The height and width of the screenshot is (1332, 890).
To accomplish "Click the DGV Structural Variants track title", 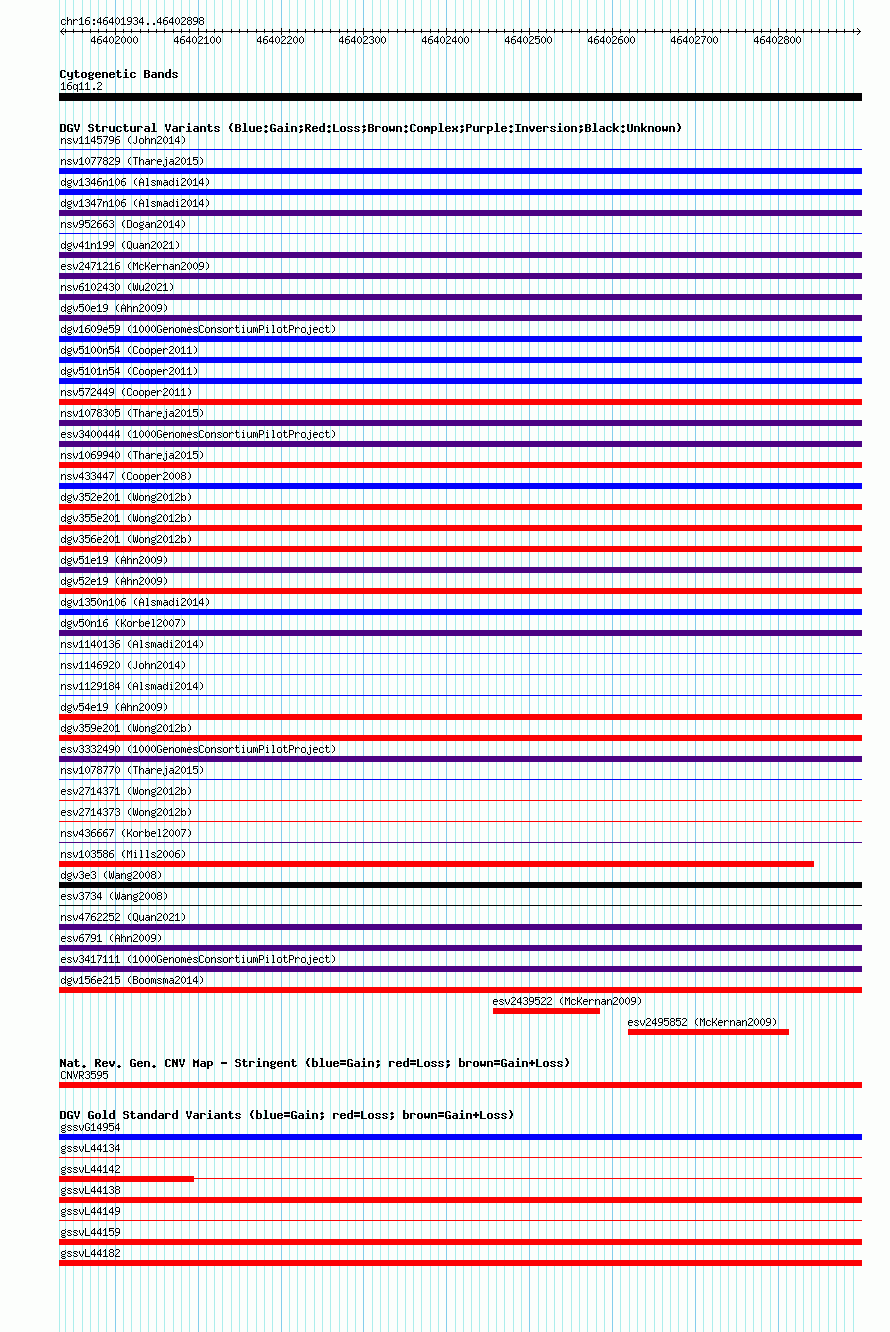I will click(371, 128).
